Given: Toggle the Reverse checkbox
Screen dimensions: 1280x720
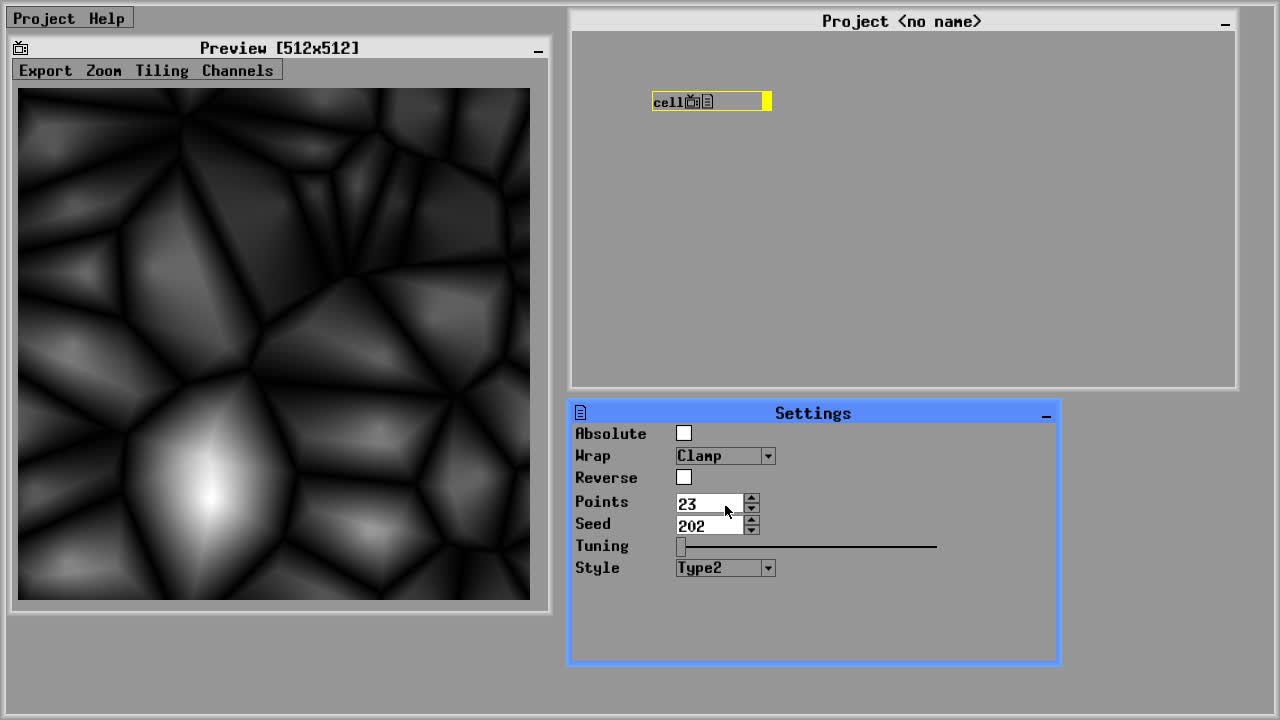Looking at the screenshot, I should [x=684, y=477].
